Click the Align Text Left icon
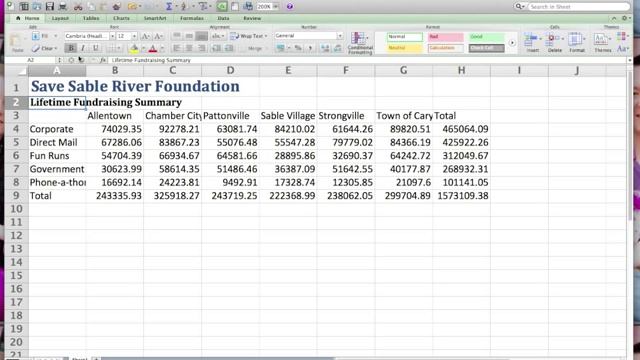Screen dimensions: 640x360 (x=177, y=48)
